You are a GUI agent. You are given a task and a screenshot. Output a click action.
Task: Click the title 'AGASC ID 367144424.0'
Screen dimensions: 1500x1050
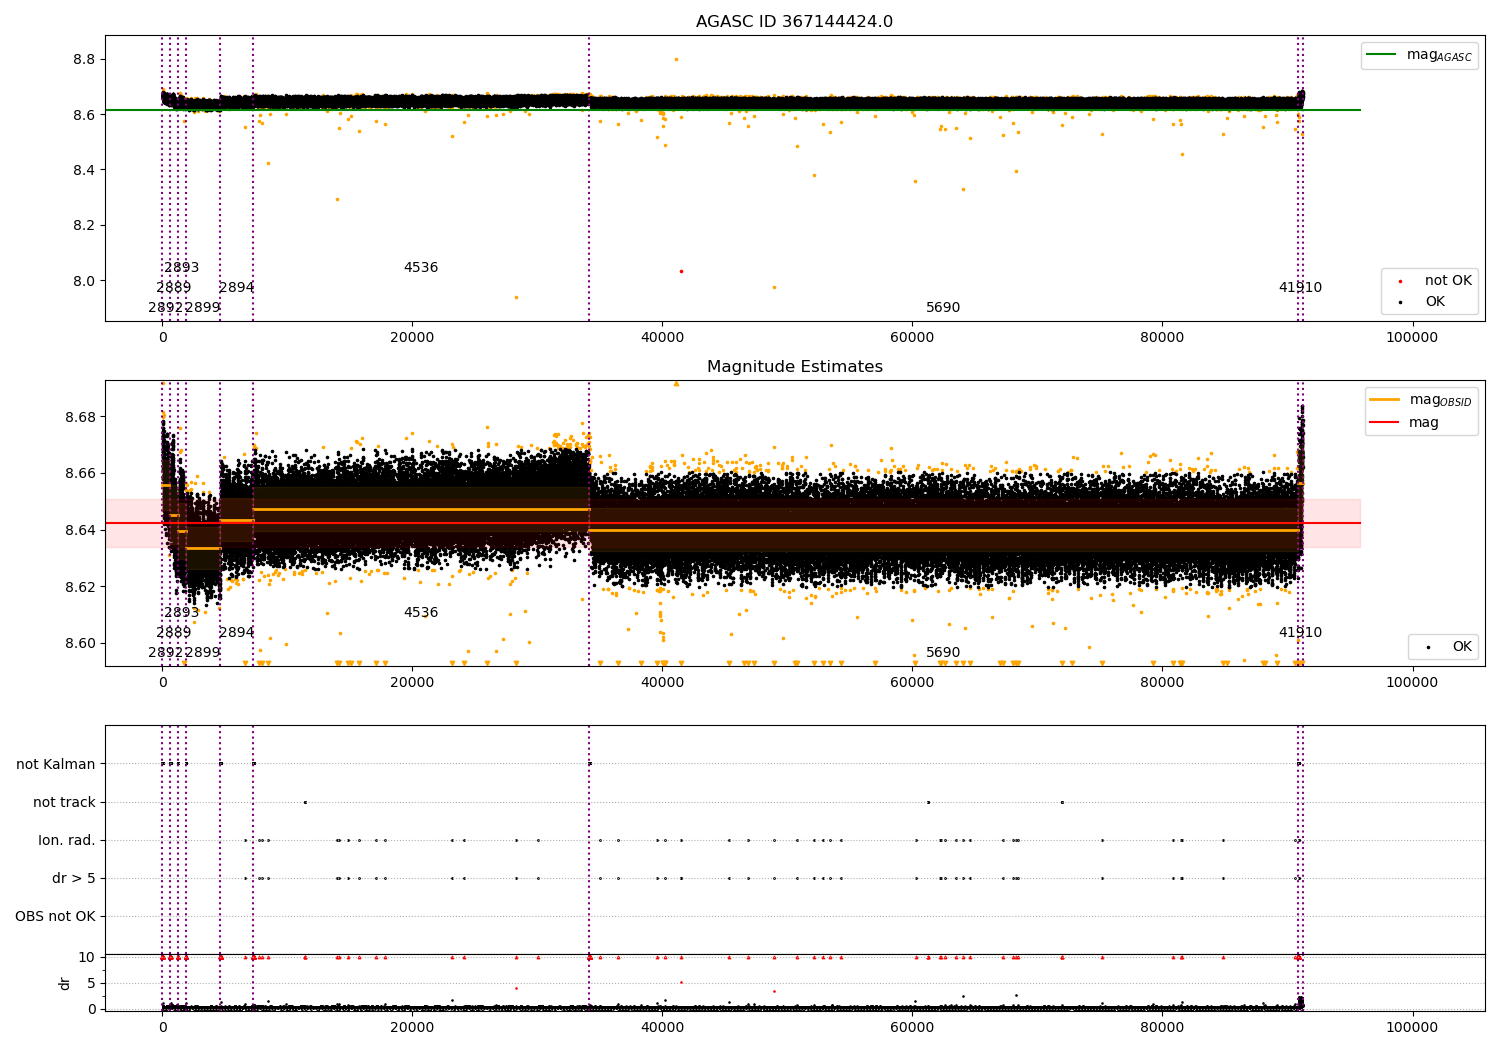tap(794, 22)
